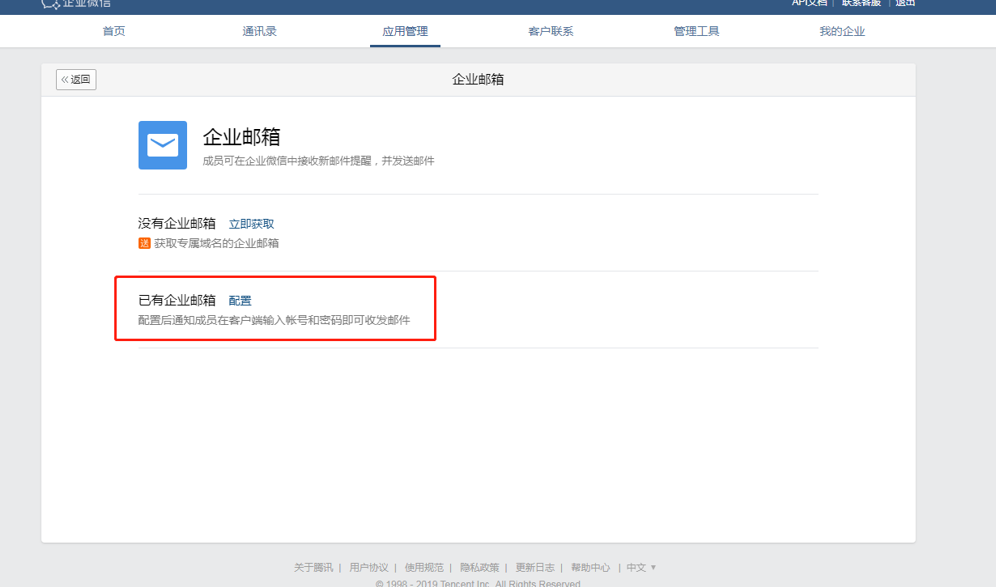
Task: Click the blue 企业邮箱 envelope icon
Action: point(162,145)
